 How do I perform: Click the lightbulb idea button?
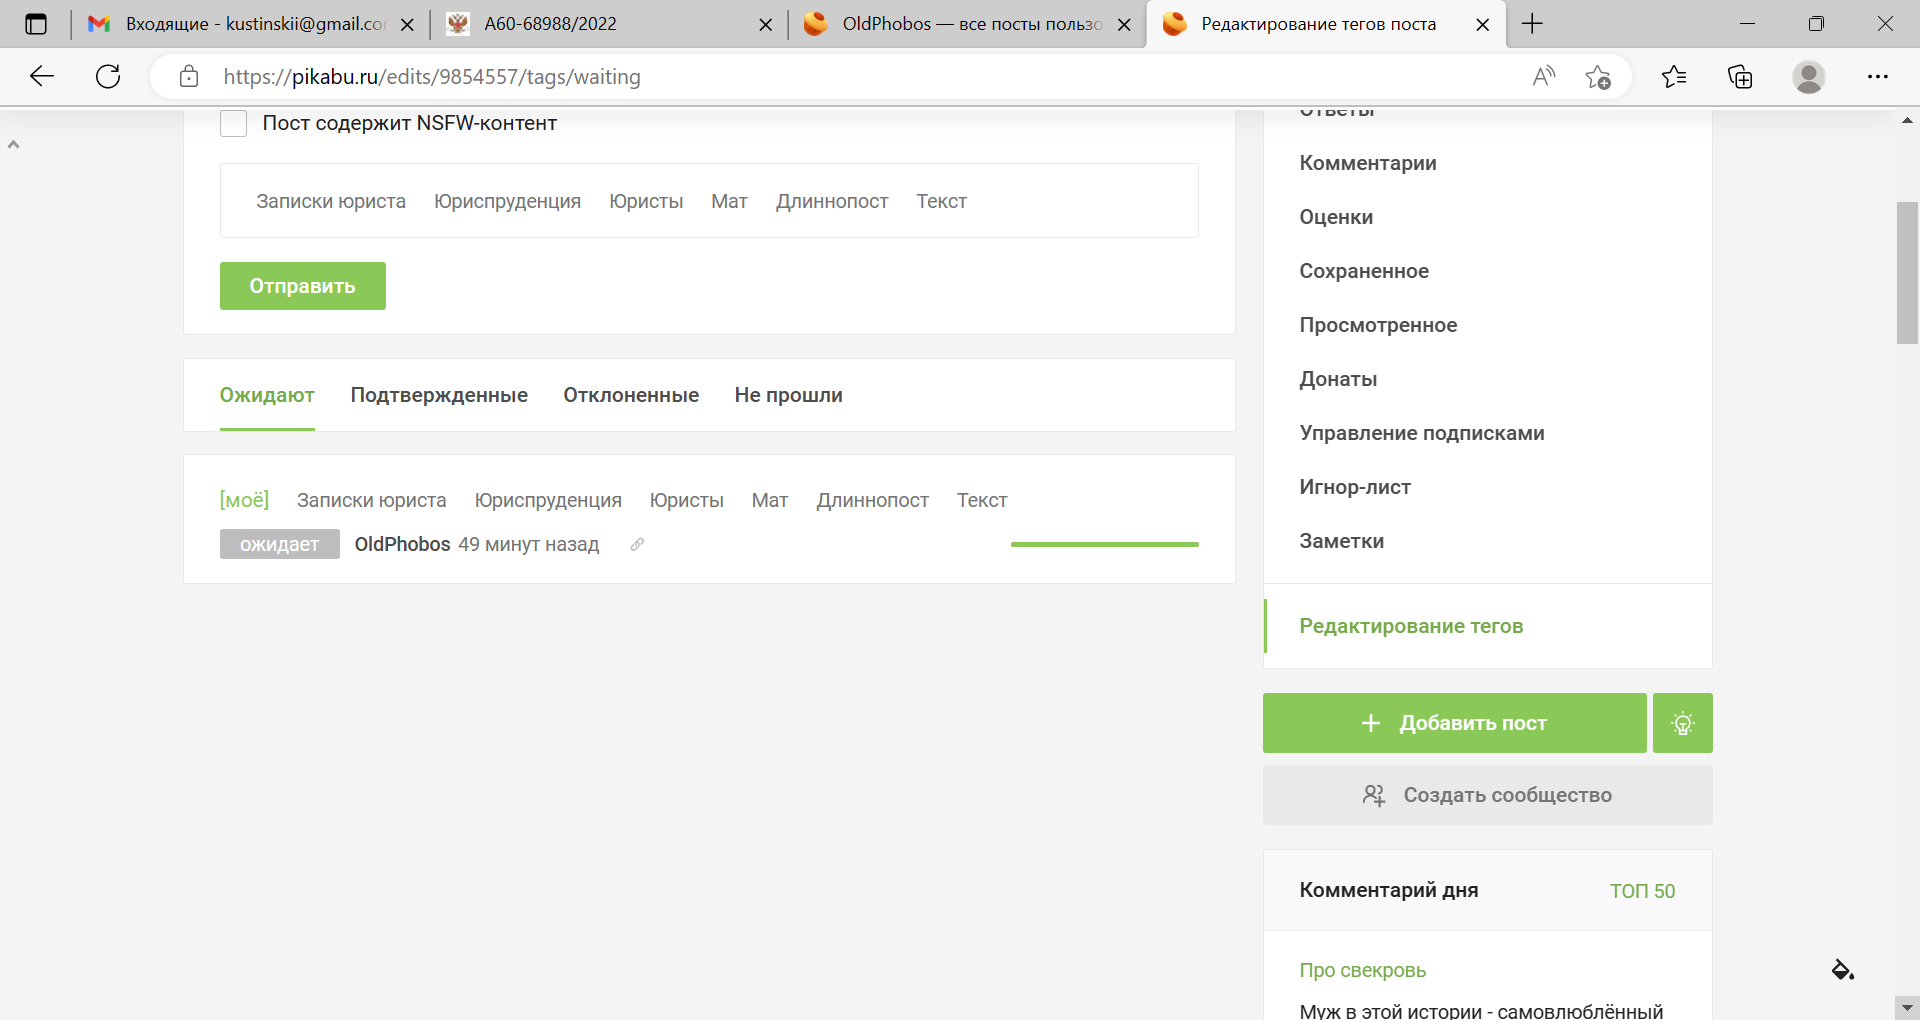point(1683,723)
